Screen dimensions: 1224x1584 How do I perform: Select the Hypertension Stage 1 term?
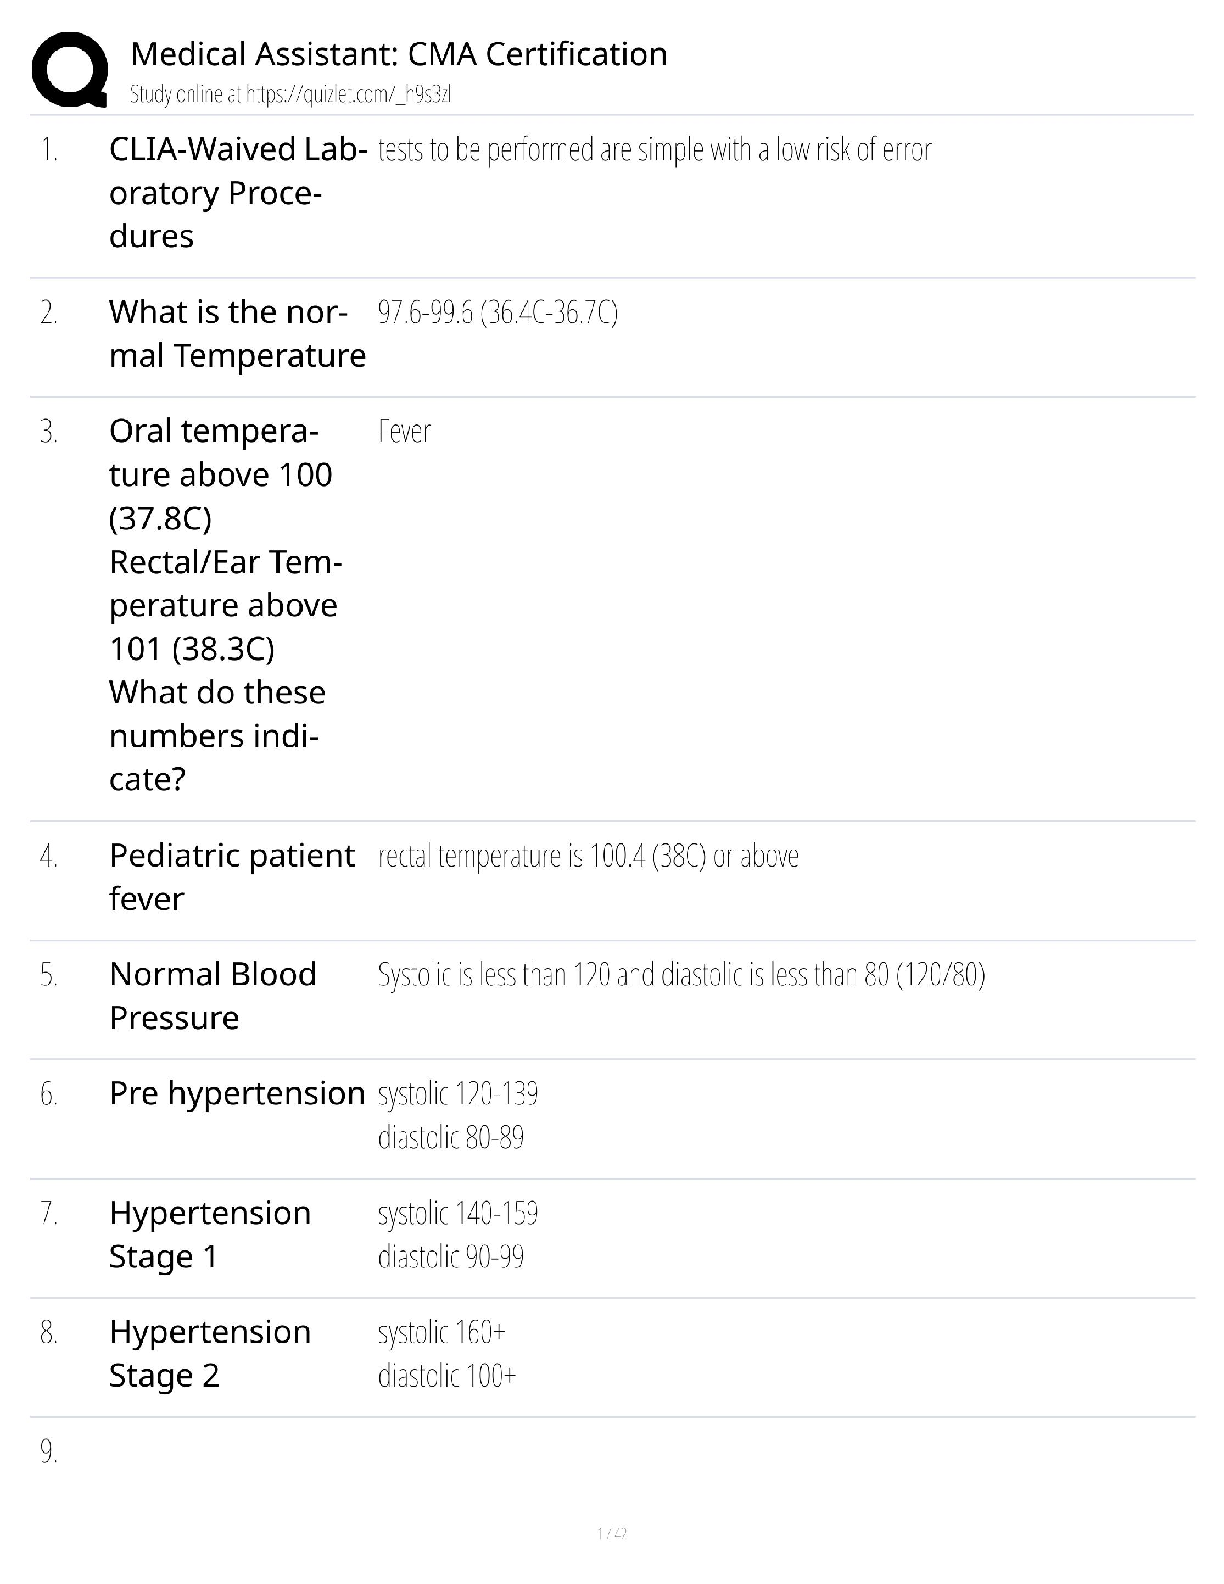click(210, 1234)
